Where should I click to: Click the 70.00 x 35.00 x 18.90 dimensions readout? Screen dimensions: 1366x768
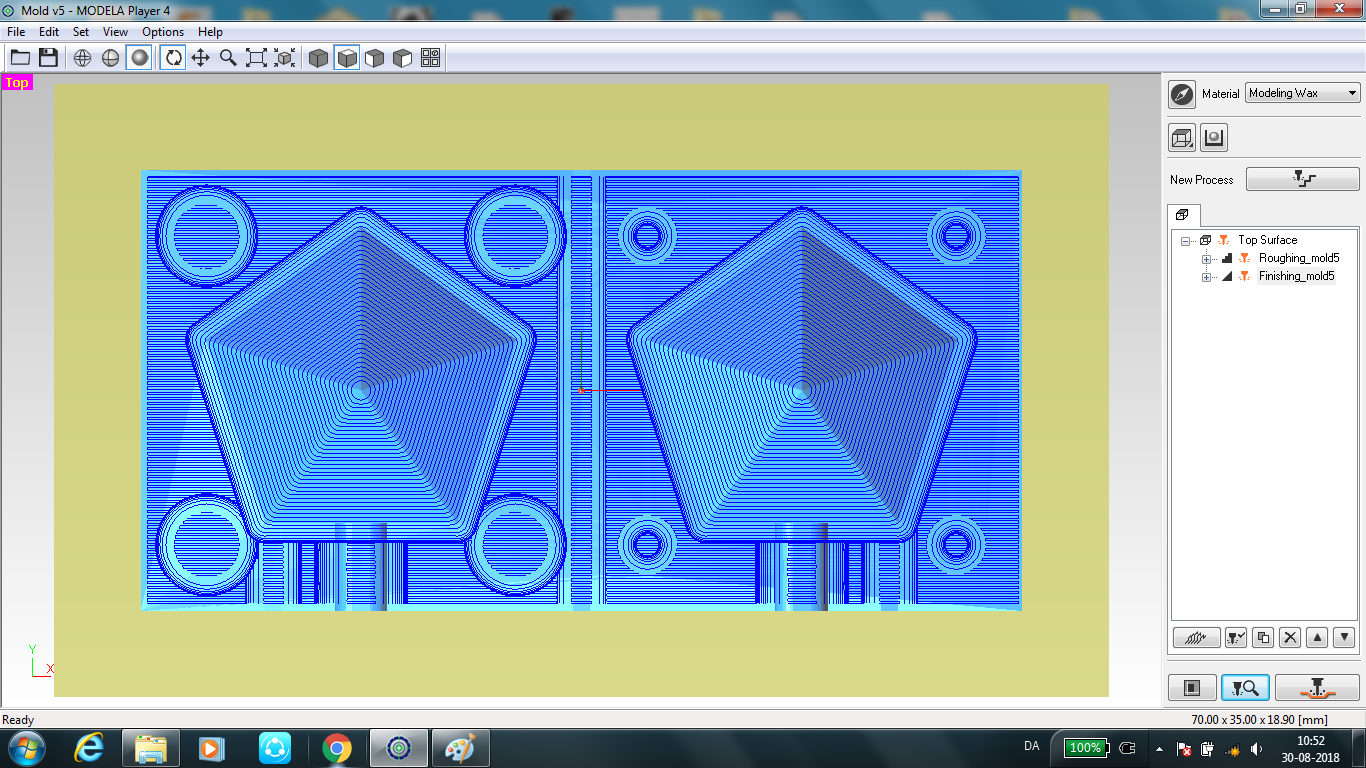(1259, 720)
